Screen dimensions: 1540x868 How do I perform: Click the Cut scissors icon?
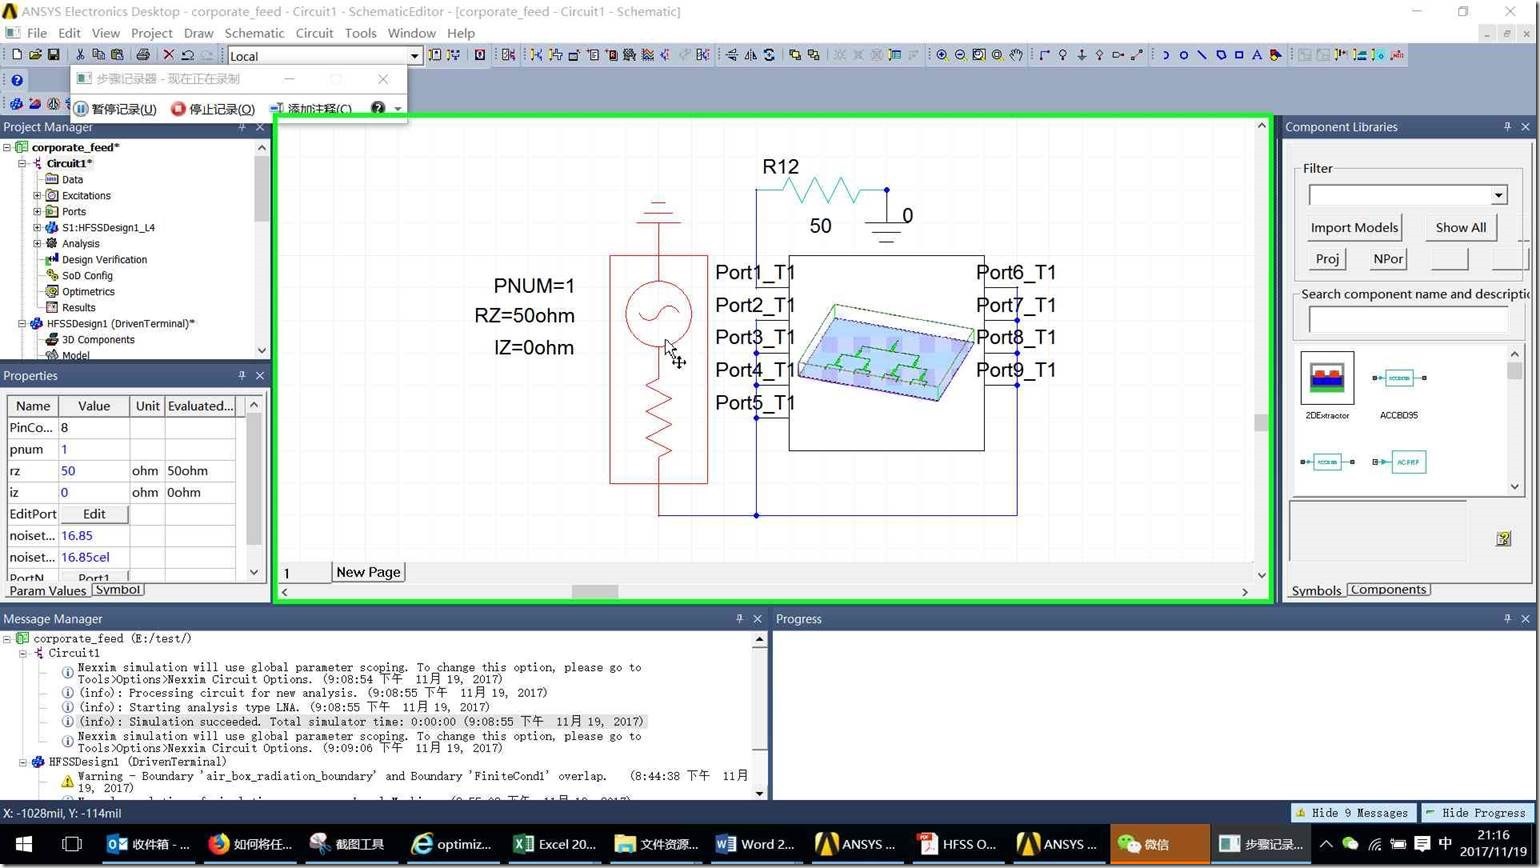[x=80, y=55]
